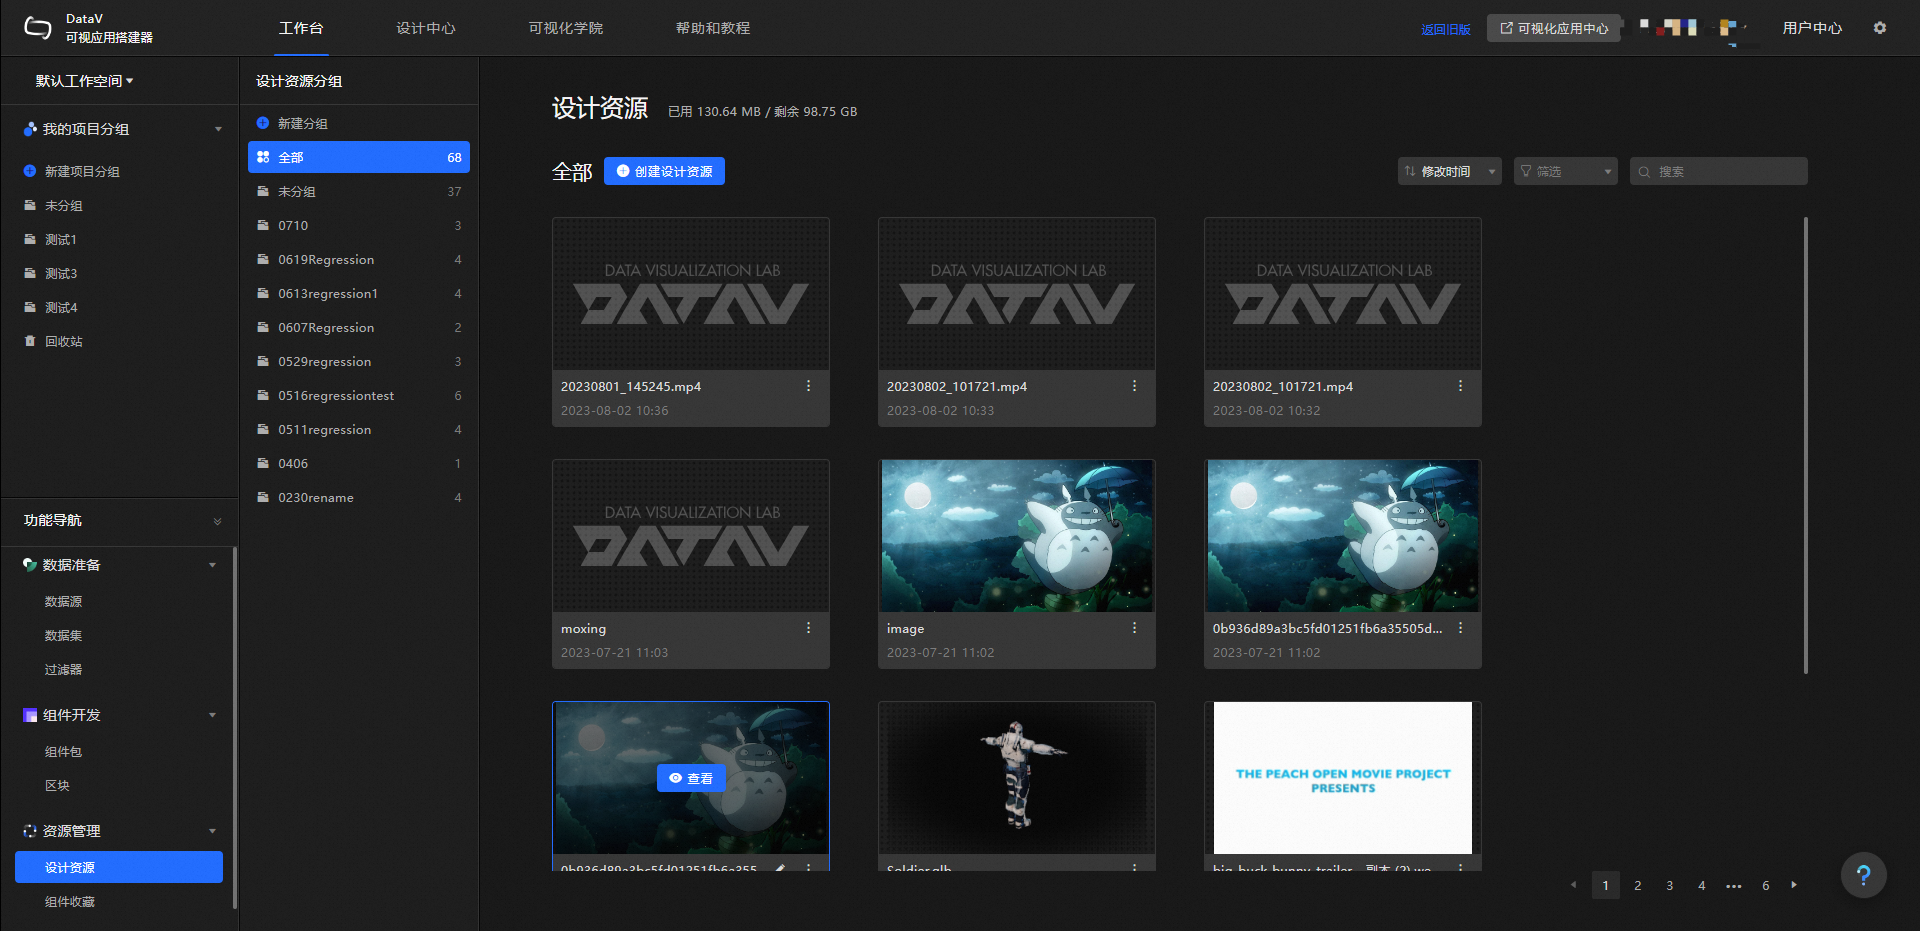Collapse the 功能导航 panel chevron
Screen dimensions: 1920x931
click(x=218, y=521)
